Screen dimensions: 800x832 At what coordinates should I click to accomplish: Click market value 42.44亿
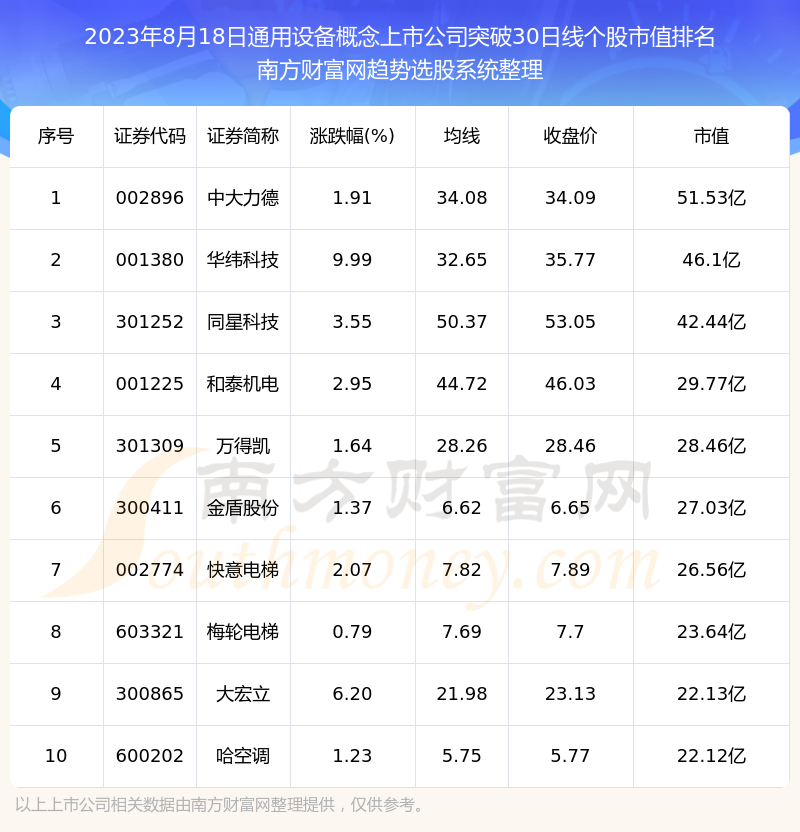click(711, 322)
